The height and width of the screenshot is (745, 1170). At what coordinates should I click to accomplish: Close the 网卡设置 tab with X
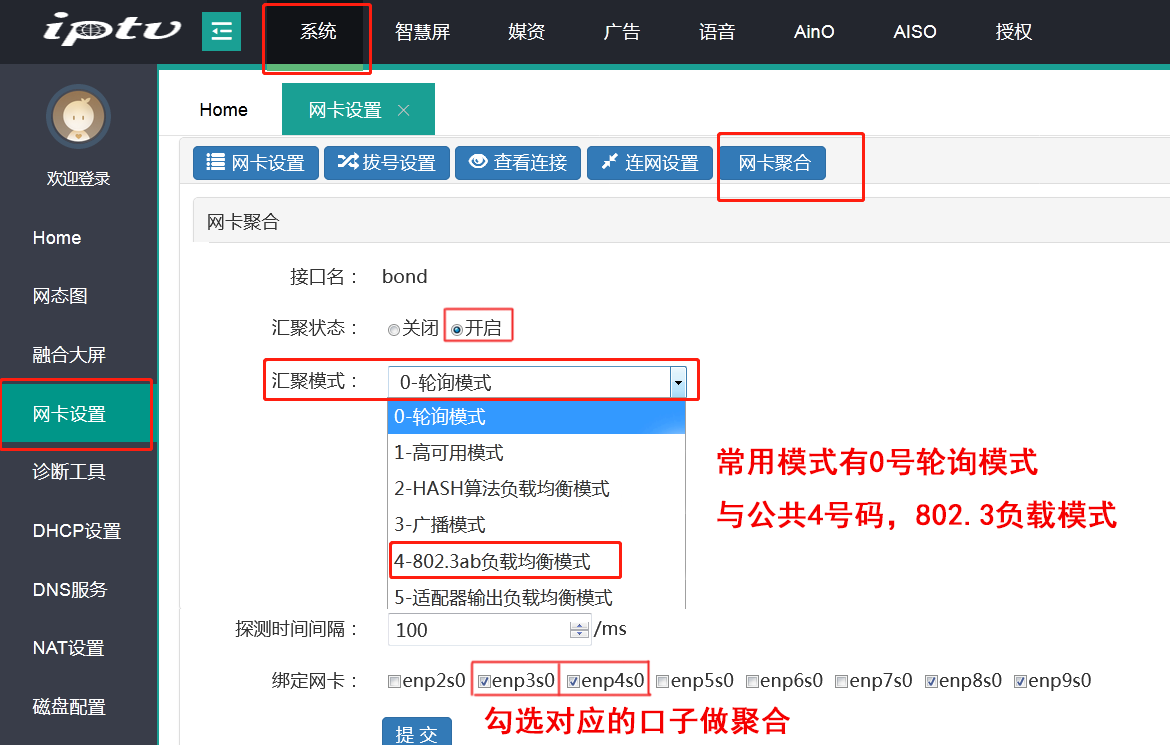[x=404, y=110]
